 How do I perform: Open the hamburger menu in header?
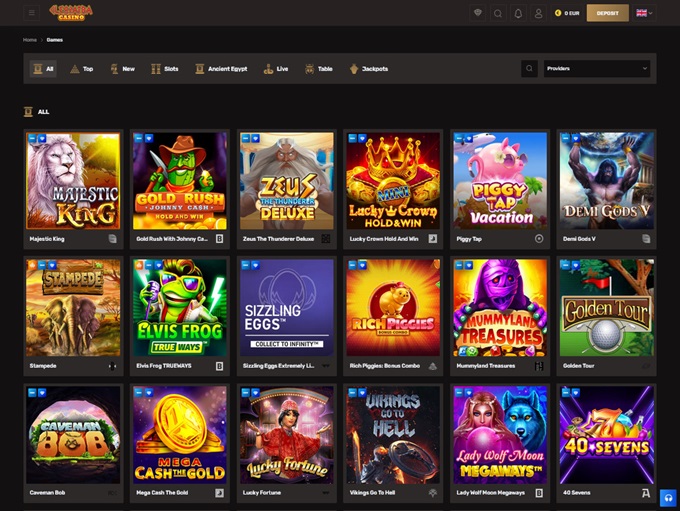[32, 13]
